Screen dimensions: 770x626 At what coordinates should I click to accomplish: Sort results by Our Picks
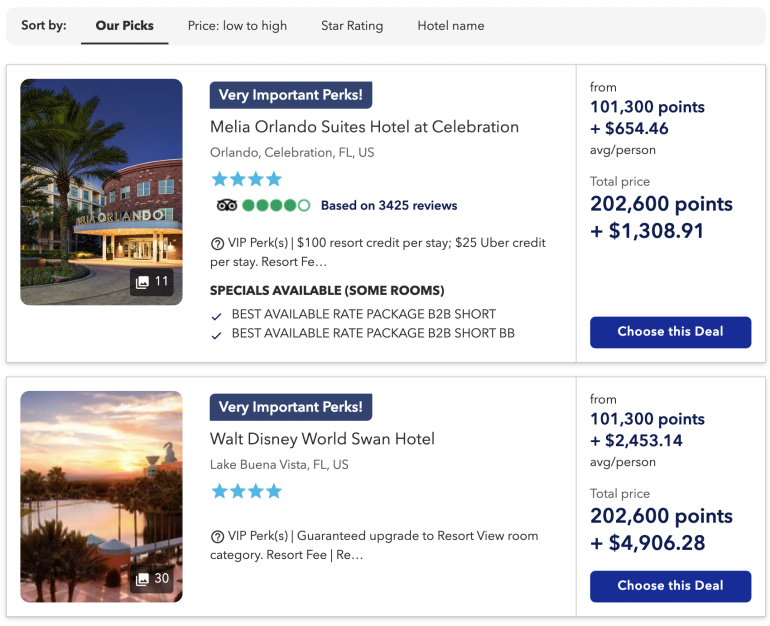[x=125, y=26]
